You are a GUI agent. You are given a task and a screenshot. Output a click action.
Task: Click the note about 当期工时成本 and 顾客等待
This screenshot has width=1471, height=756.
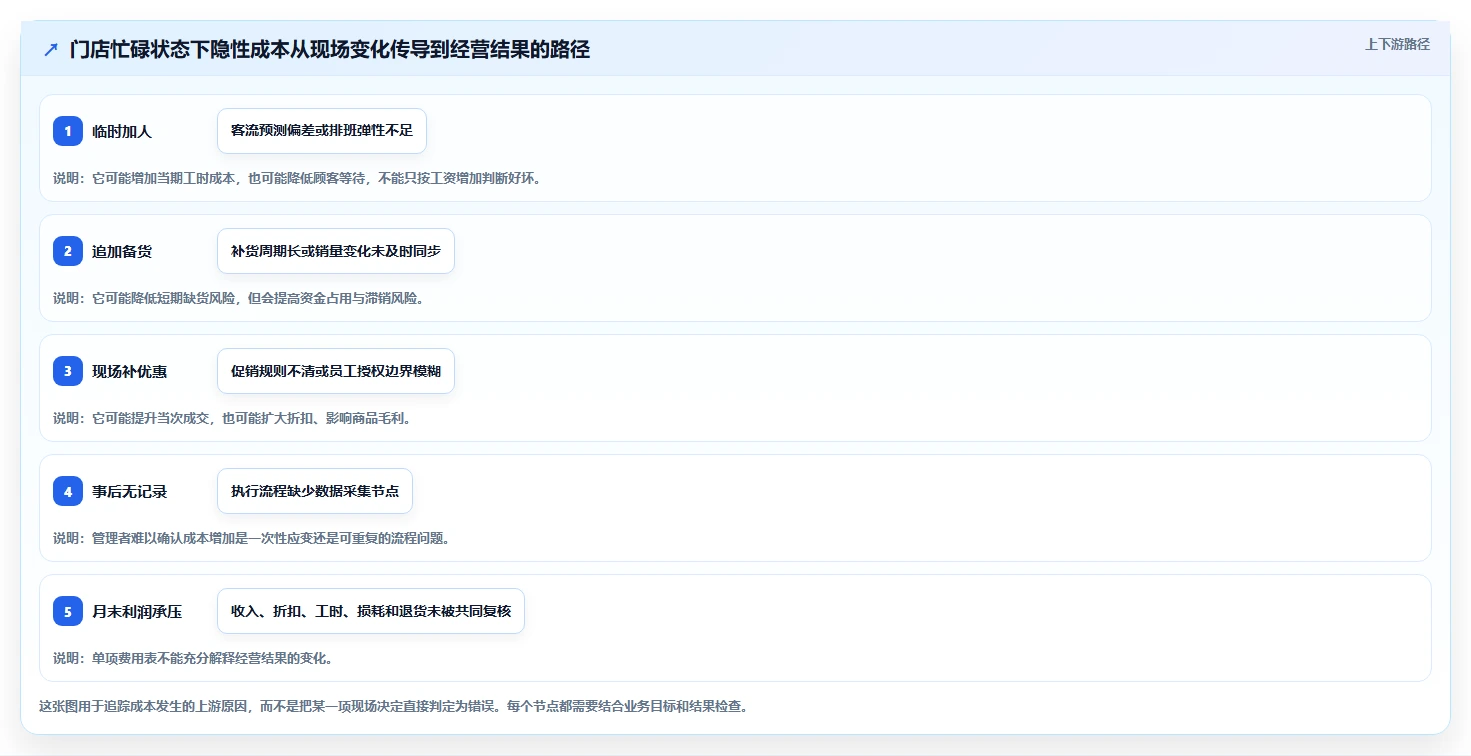[x=297, y=178]
